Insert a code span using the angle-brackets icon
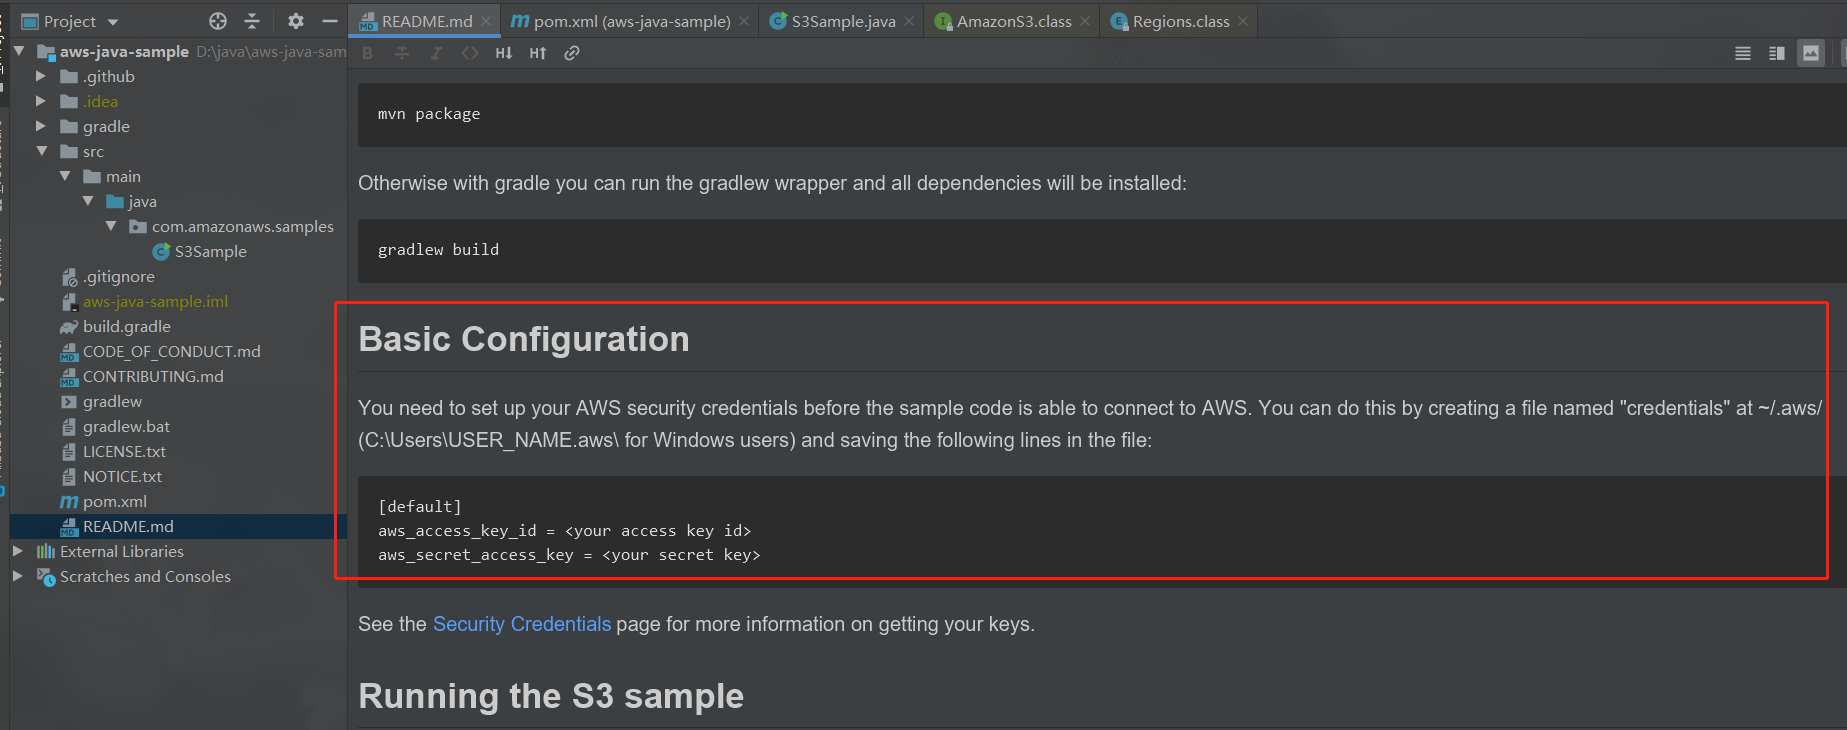1847x730 pixels. 470,52
